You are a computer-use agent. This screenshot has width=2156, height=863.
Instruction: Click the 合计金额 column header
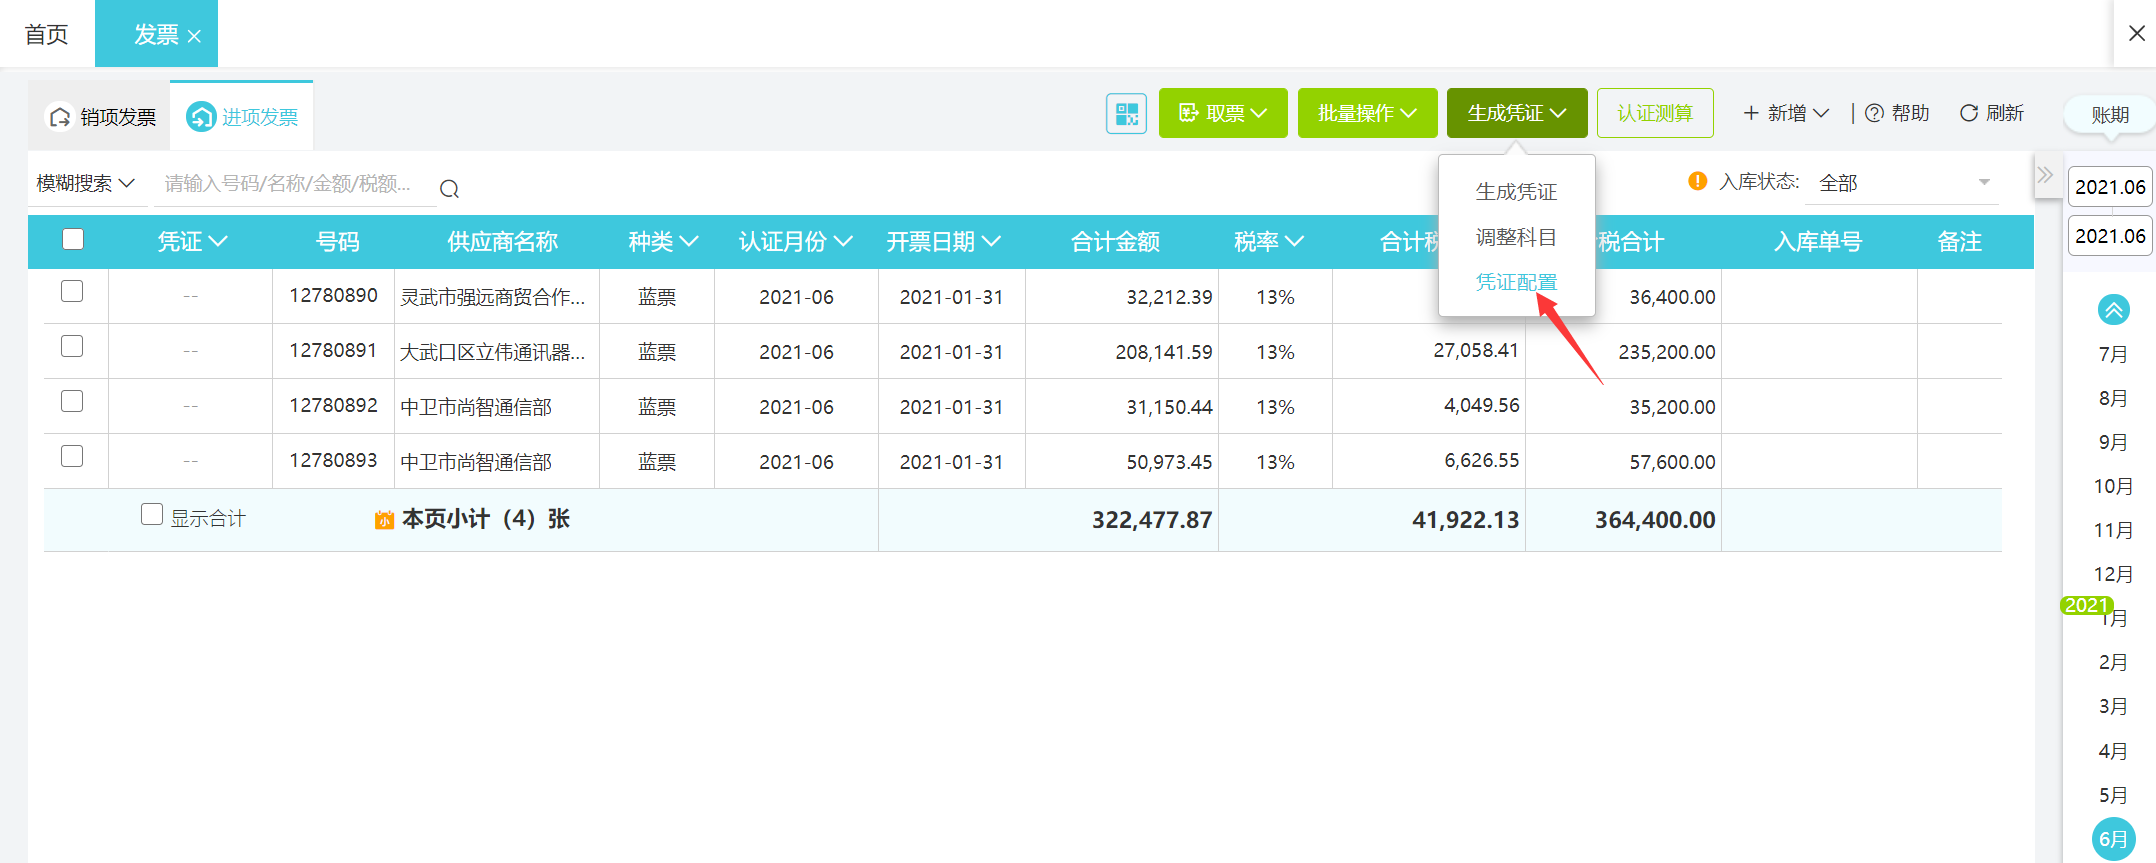click(1115, 241)
